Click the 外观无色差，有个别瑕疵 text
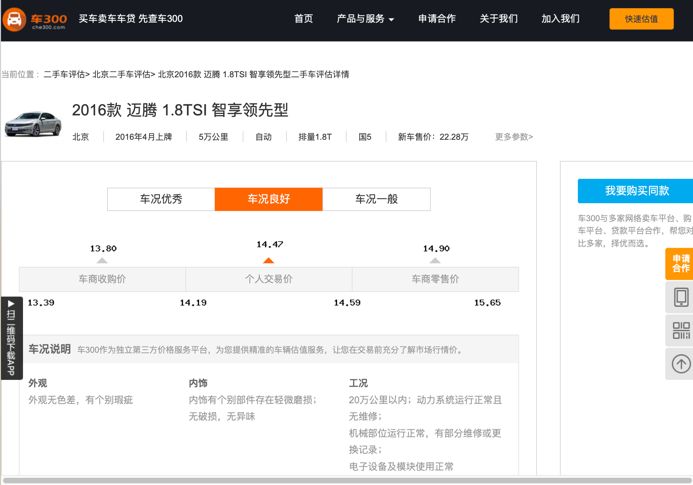 tap(80, 400)
